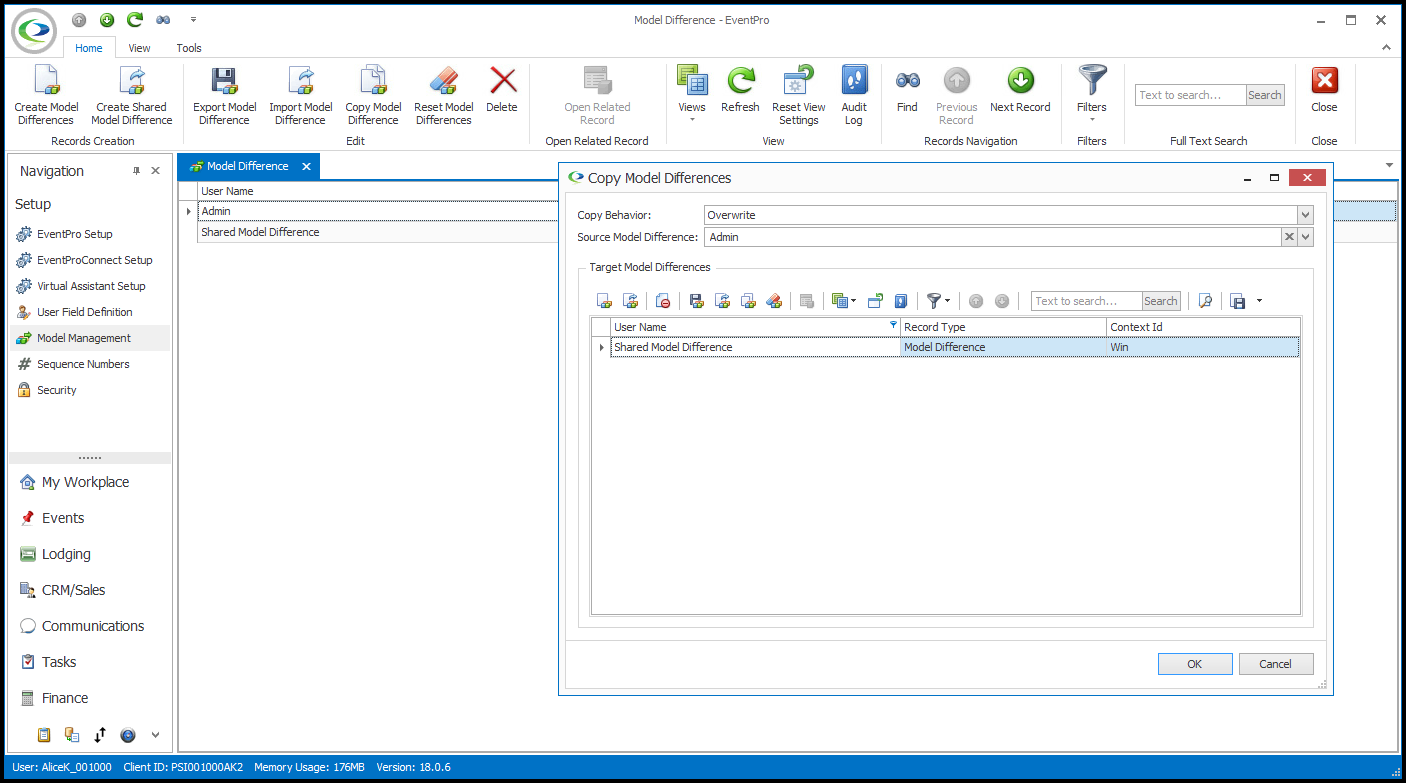Open Security in navigation
Viewport: 1406px width, 783px height.
point(57,390)
